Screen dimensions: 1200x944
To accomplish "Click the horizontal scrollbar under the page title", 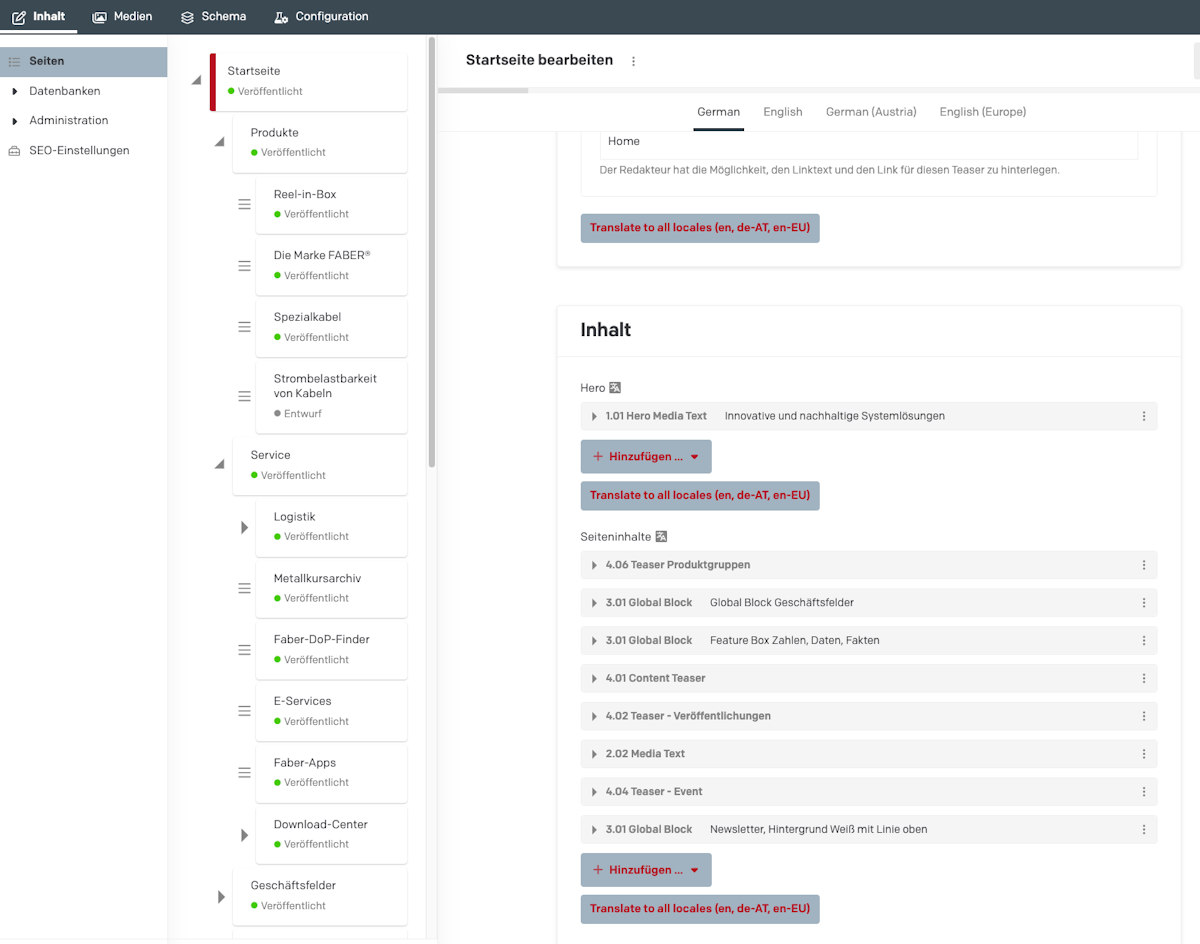I will point(483,90).
